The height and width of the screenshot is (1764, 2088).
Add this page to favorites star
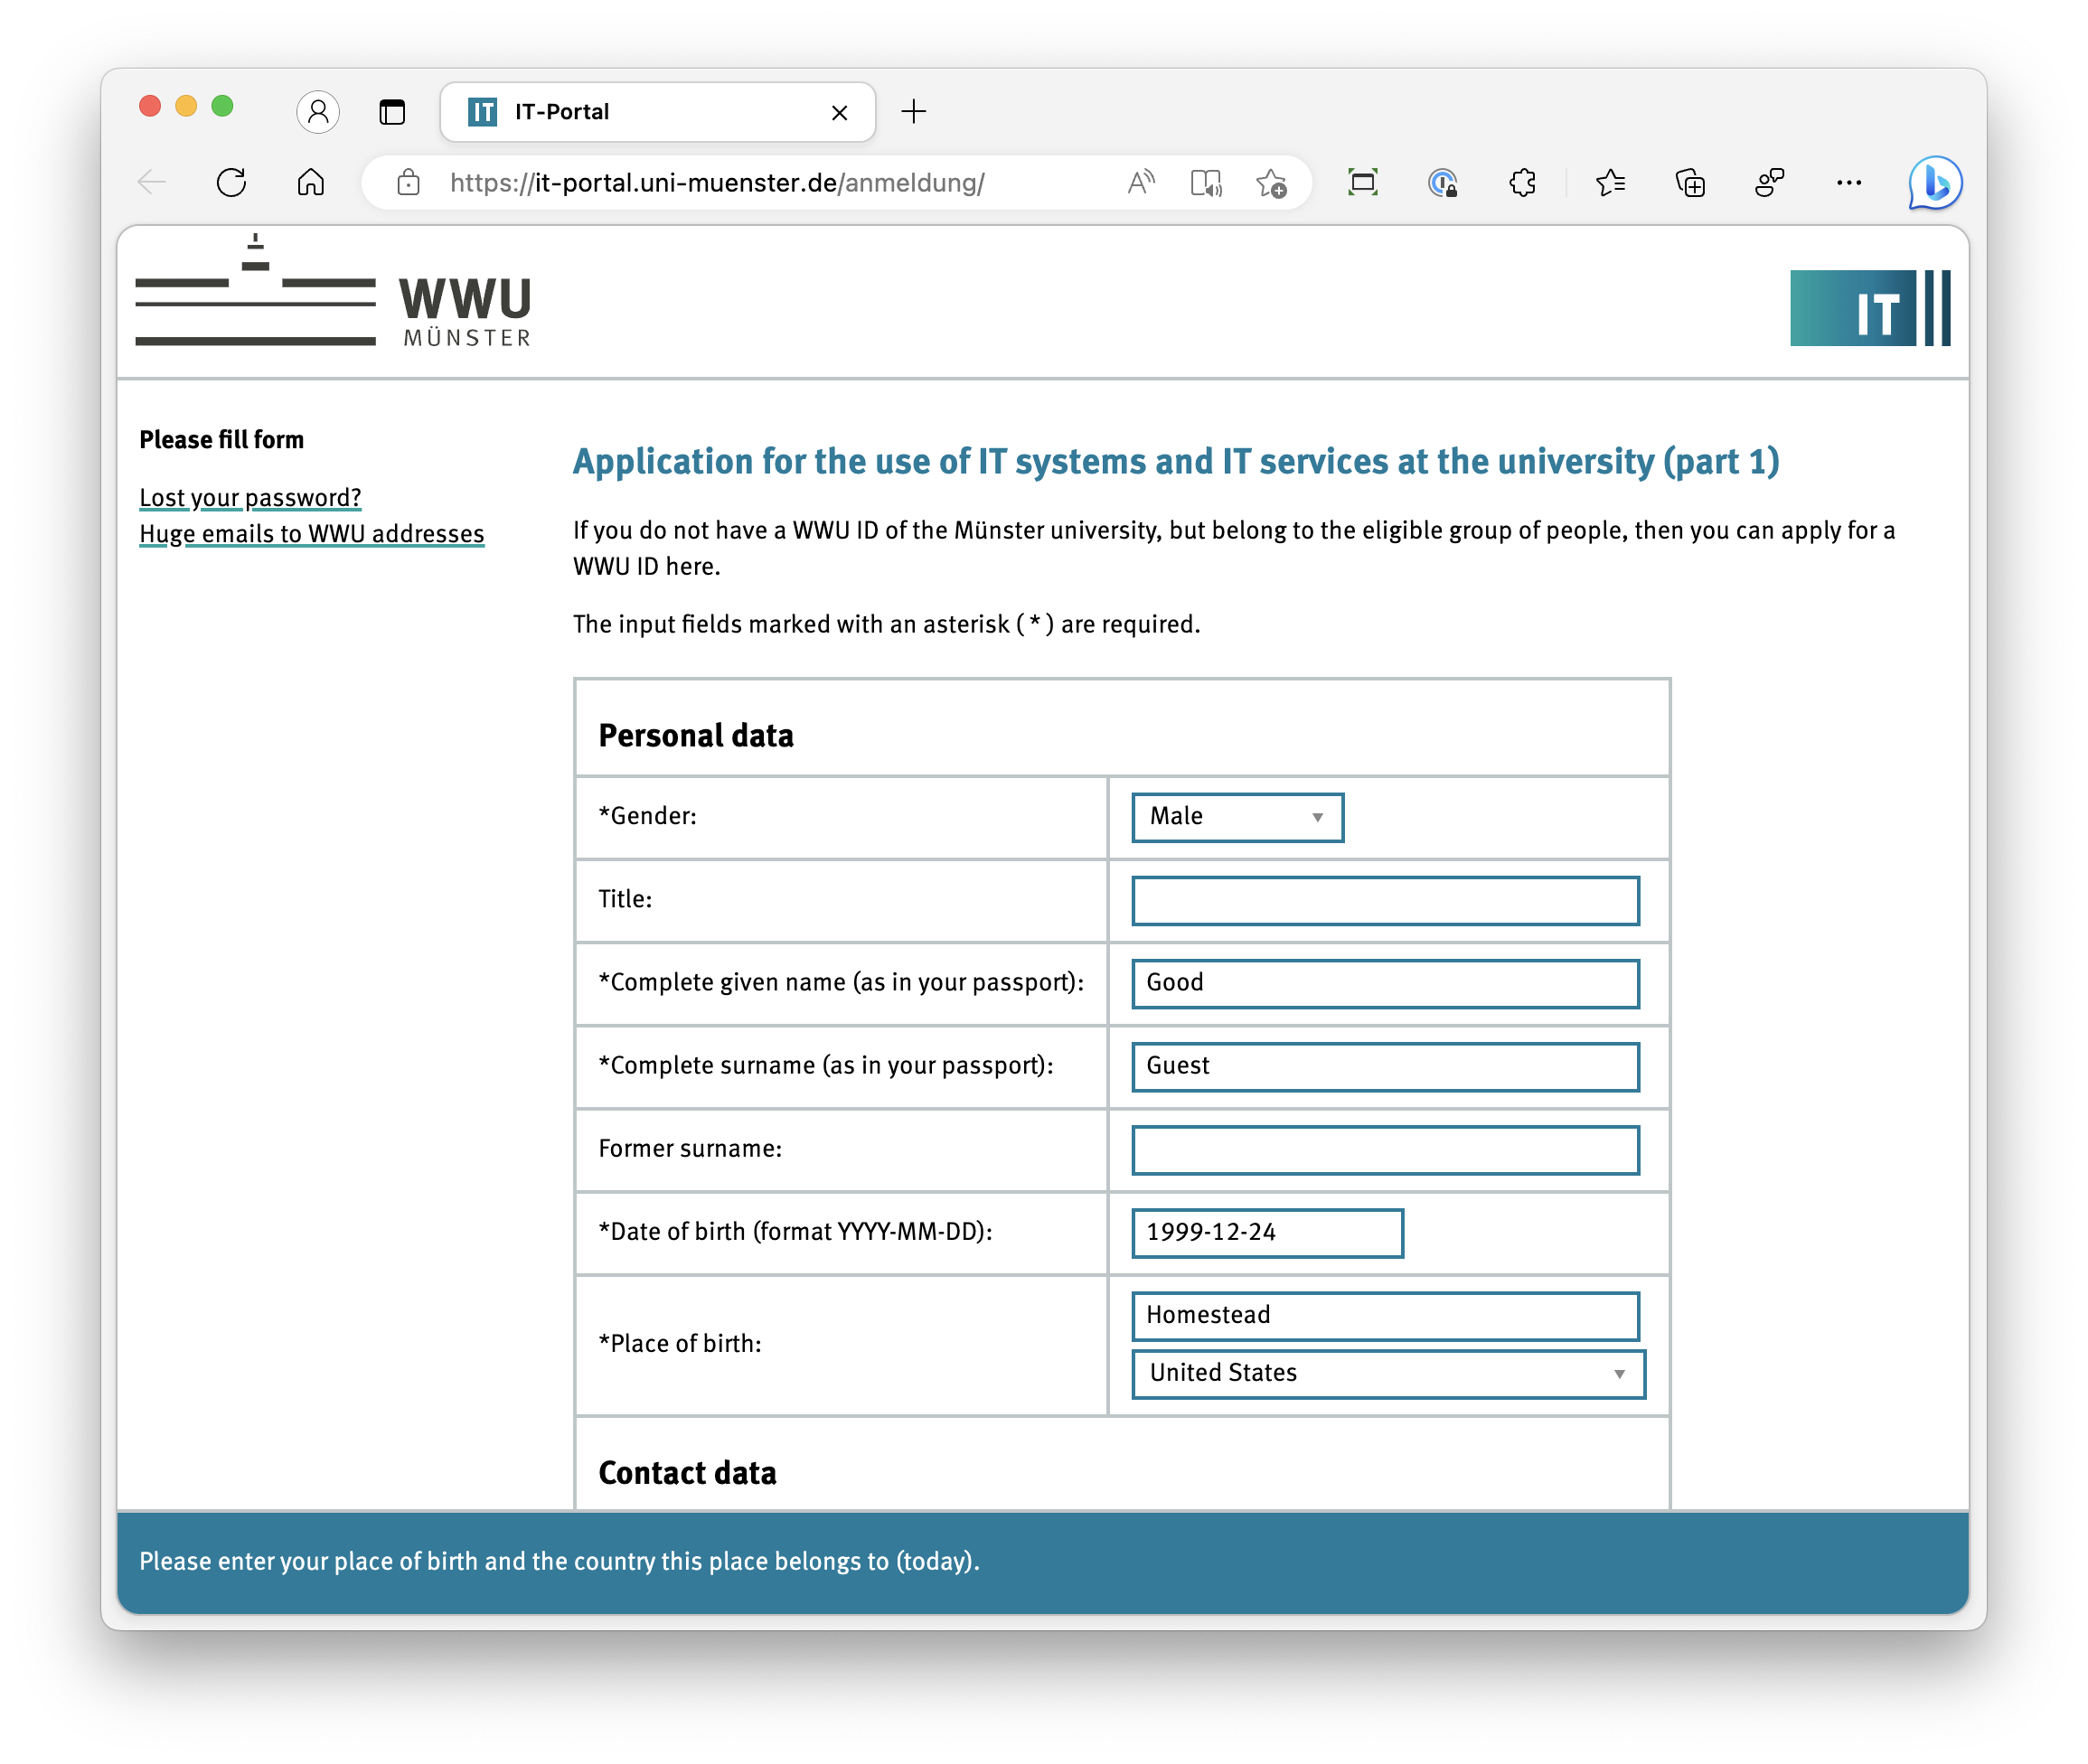coord(1271,182)
